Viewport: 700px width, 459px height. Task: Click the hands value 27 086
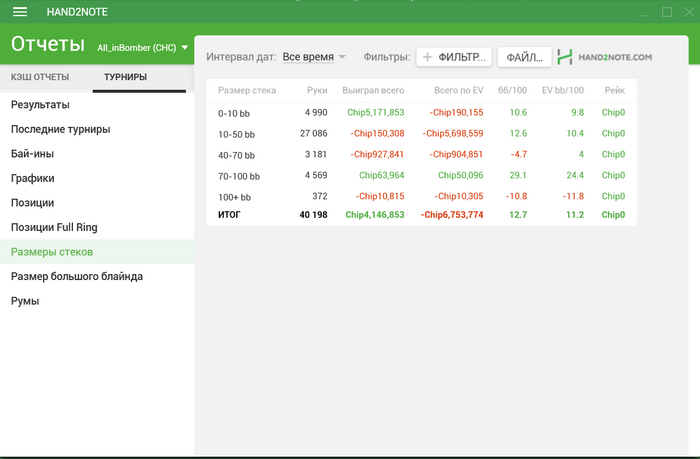click(313, 134)
